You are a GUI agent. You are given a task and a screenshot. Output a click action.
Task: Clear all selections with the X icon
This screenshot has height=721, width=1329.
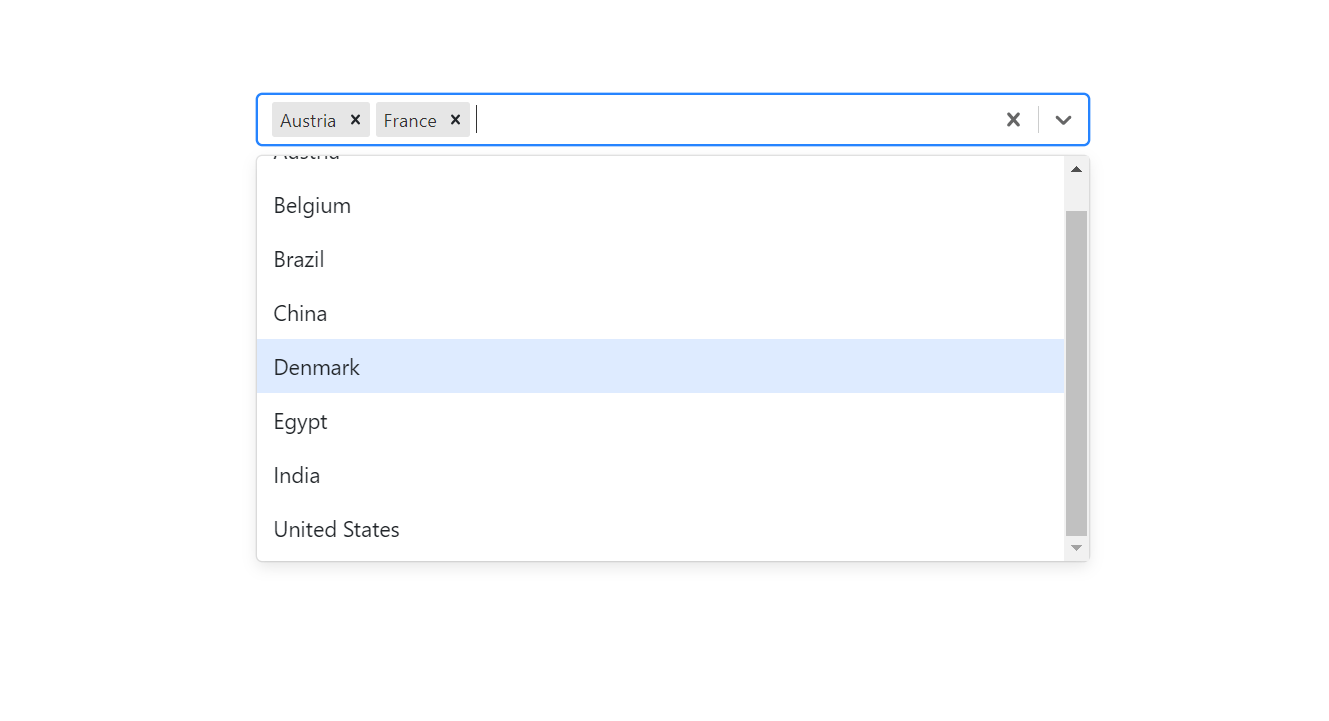tap(1013, 119)
